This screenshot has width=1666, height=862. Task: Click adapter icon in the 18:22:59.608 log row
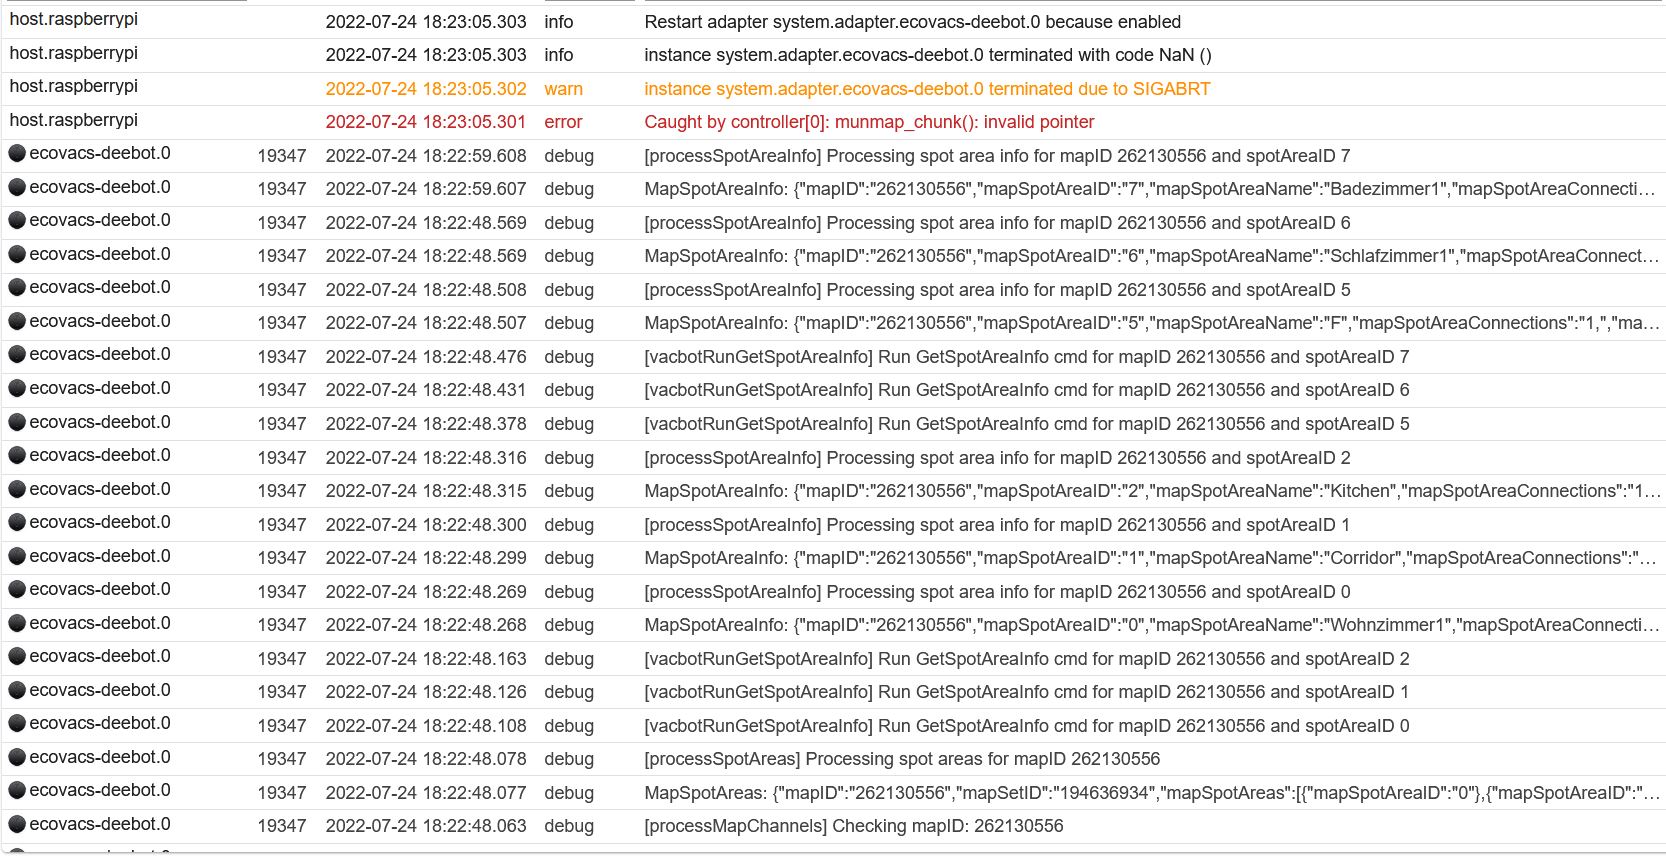click(17, 153)
